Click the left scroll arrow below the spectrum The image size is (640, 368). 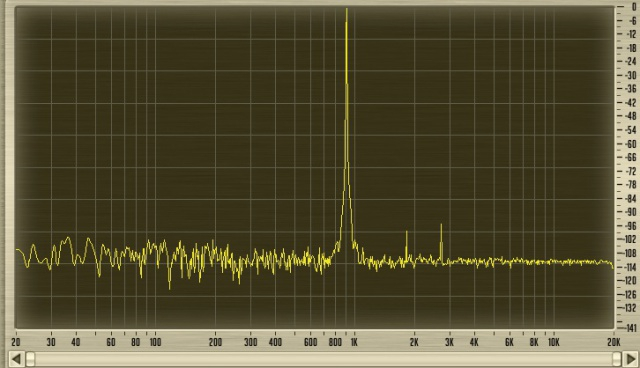point(16,359)
